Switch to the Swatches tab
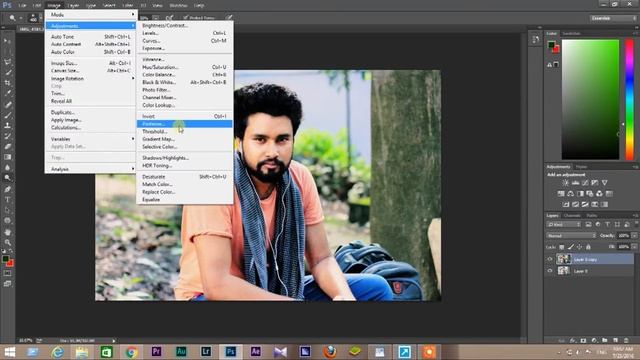The width and height of the screenshot is (640, 360). 571,33
